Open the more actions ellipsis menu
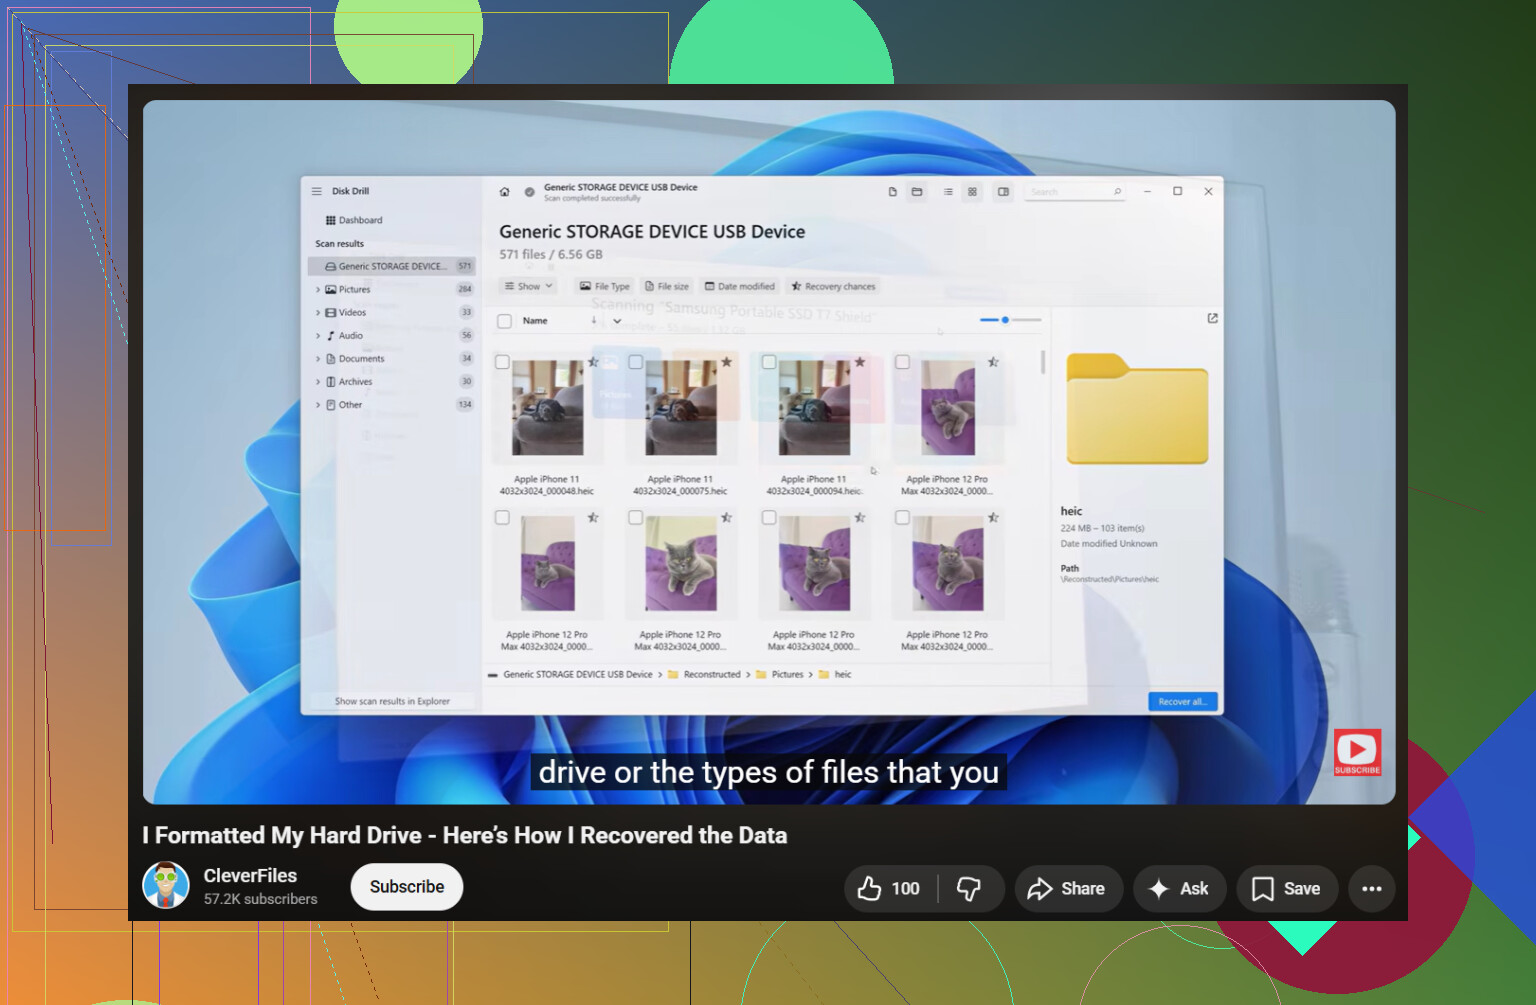1536x1005 pixels. (1371, 888)
